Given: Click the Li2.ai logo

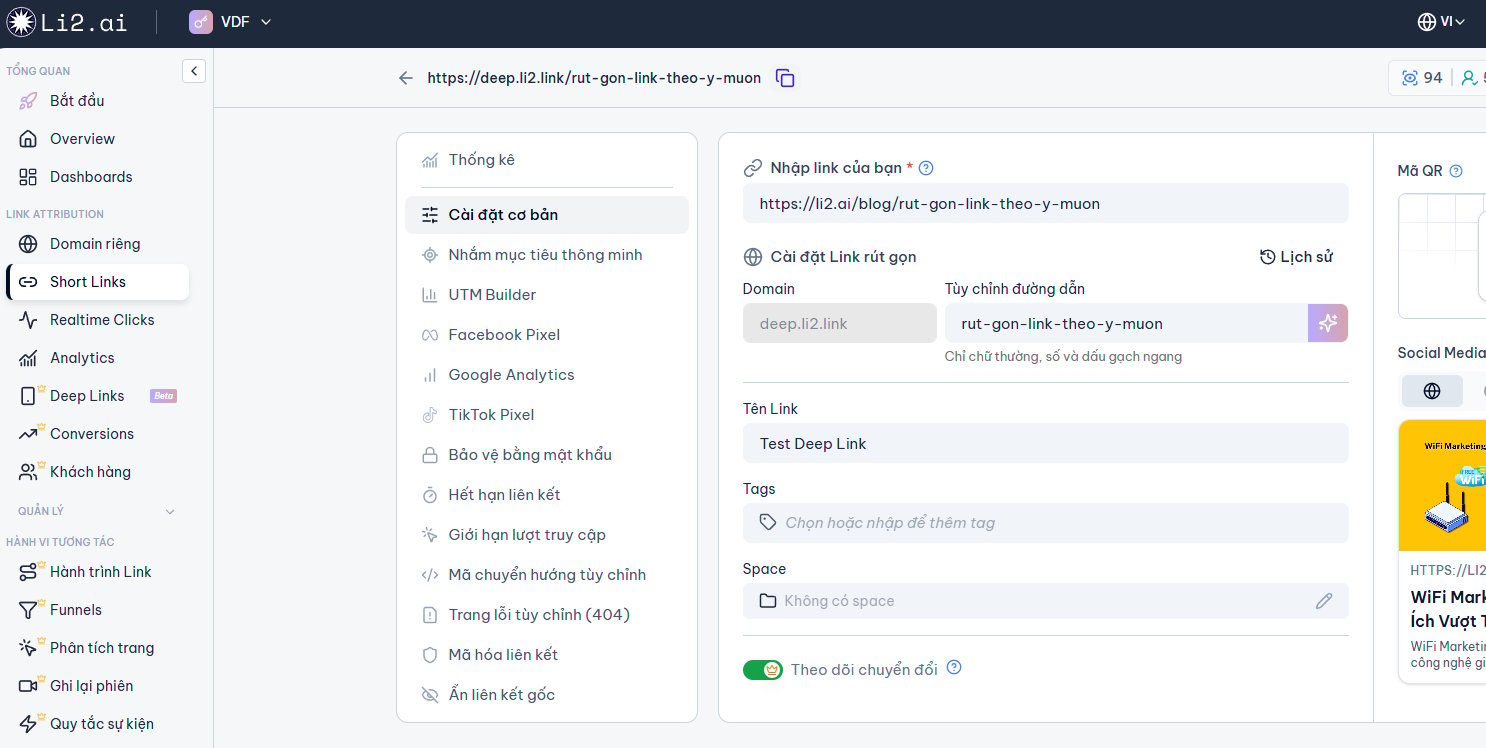Looking at the screenshot, I should tap(67, 22).
